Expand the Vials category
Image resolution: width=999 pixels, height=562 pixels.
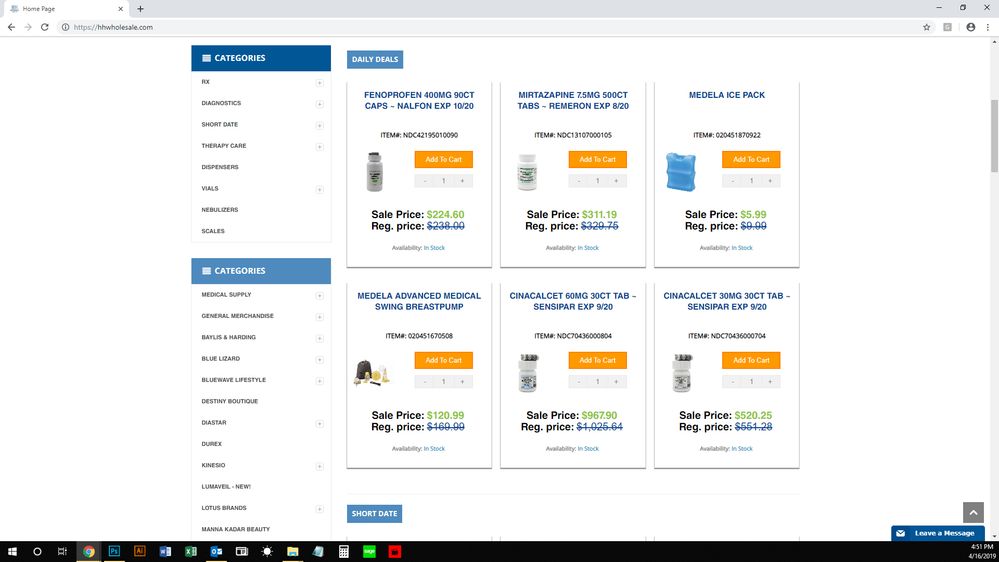(319, 189)
